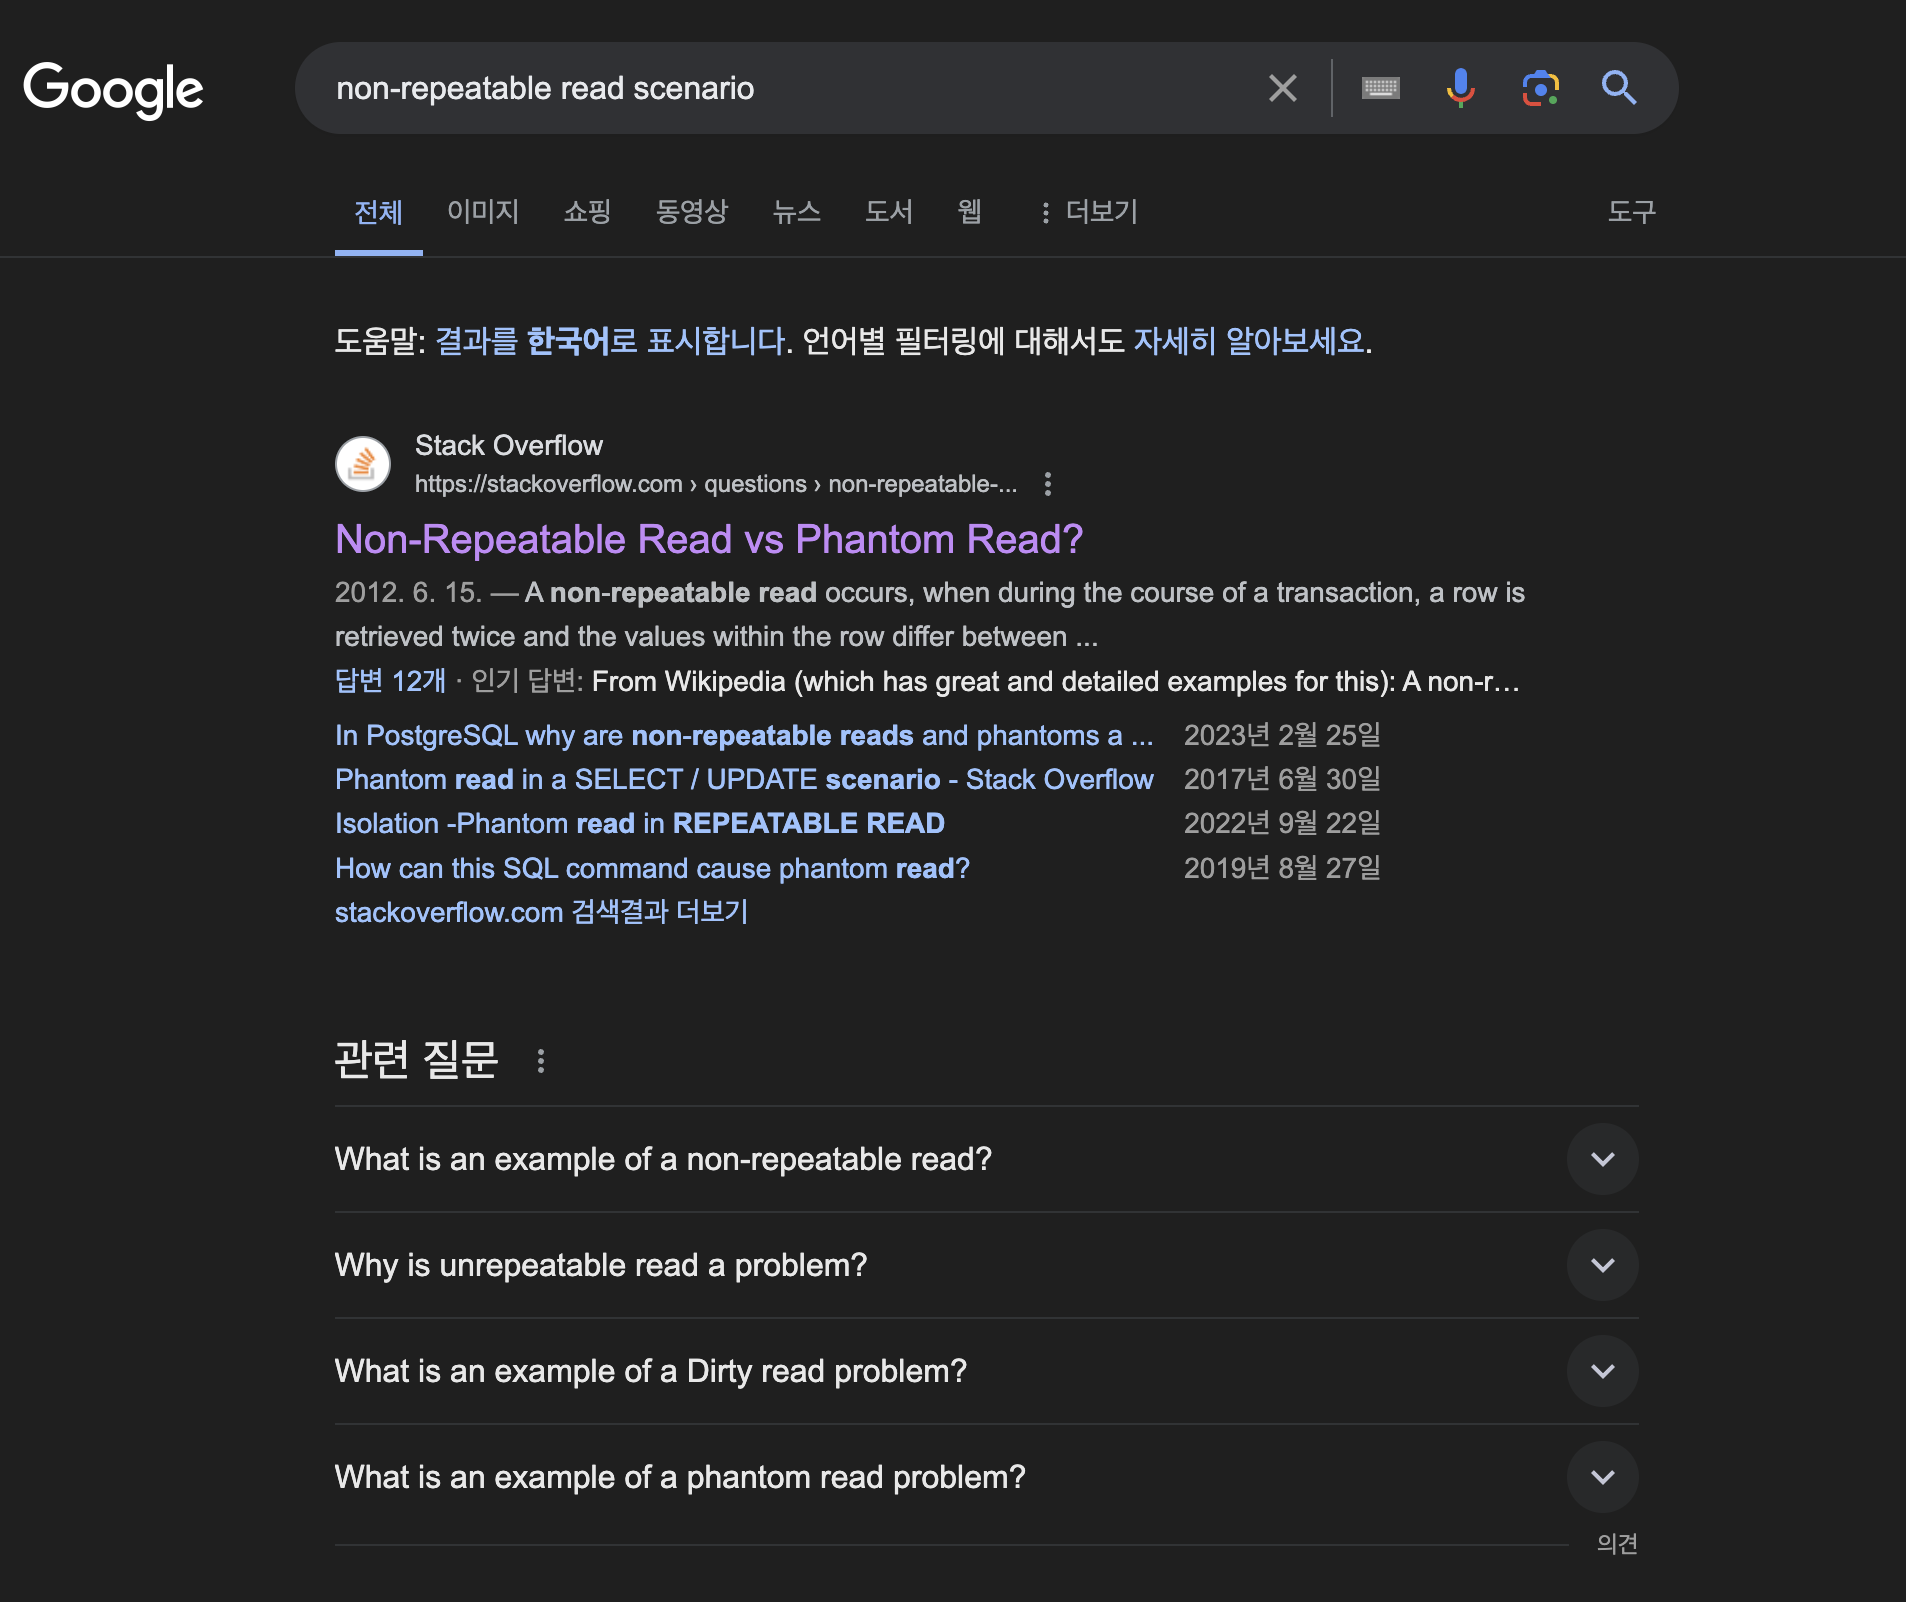
Task: Switch to the 이미지 tab
Action: (483, 212)
